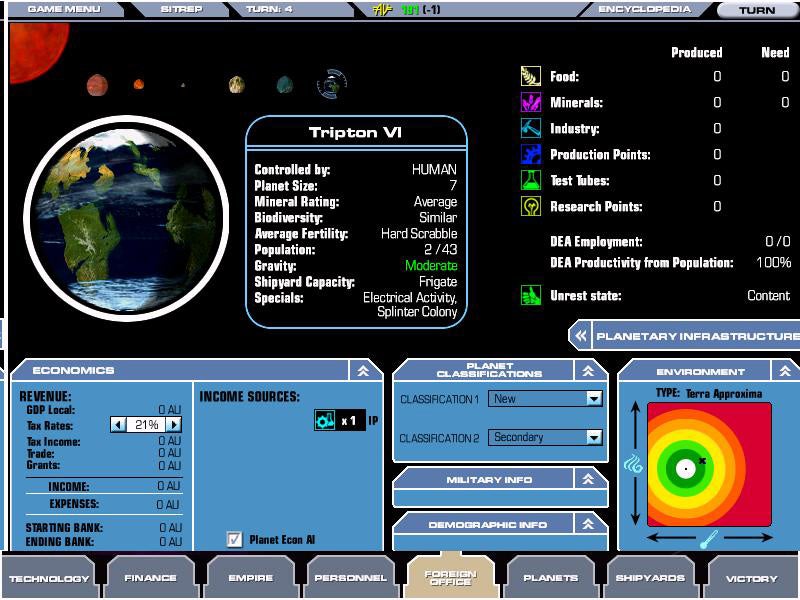Select the Industry resource icon
The height and width of the screenshot is (600, 800).
530,129
